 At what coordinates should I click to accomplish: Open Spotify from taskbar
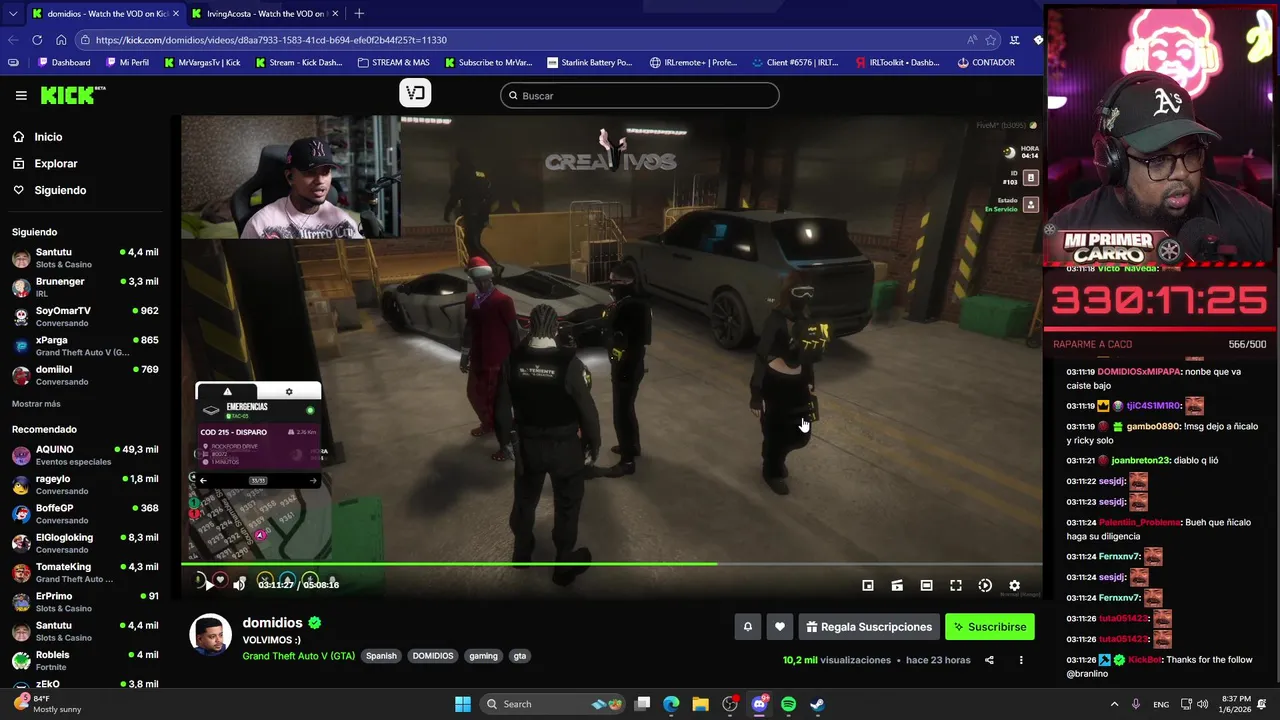coord(788,704)
